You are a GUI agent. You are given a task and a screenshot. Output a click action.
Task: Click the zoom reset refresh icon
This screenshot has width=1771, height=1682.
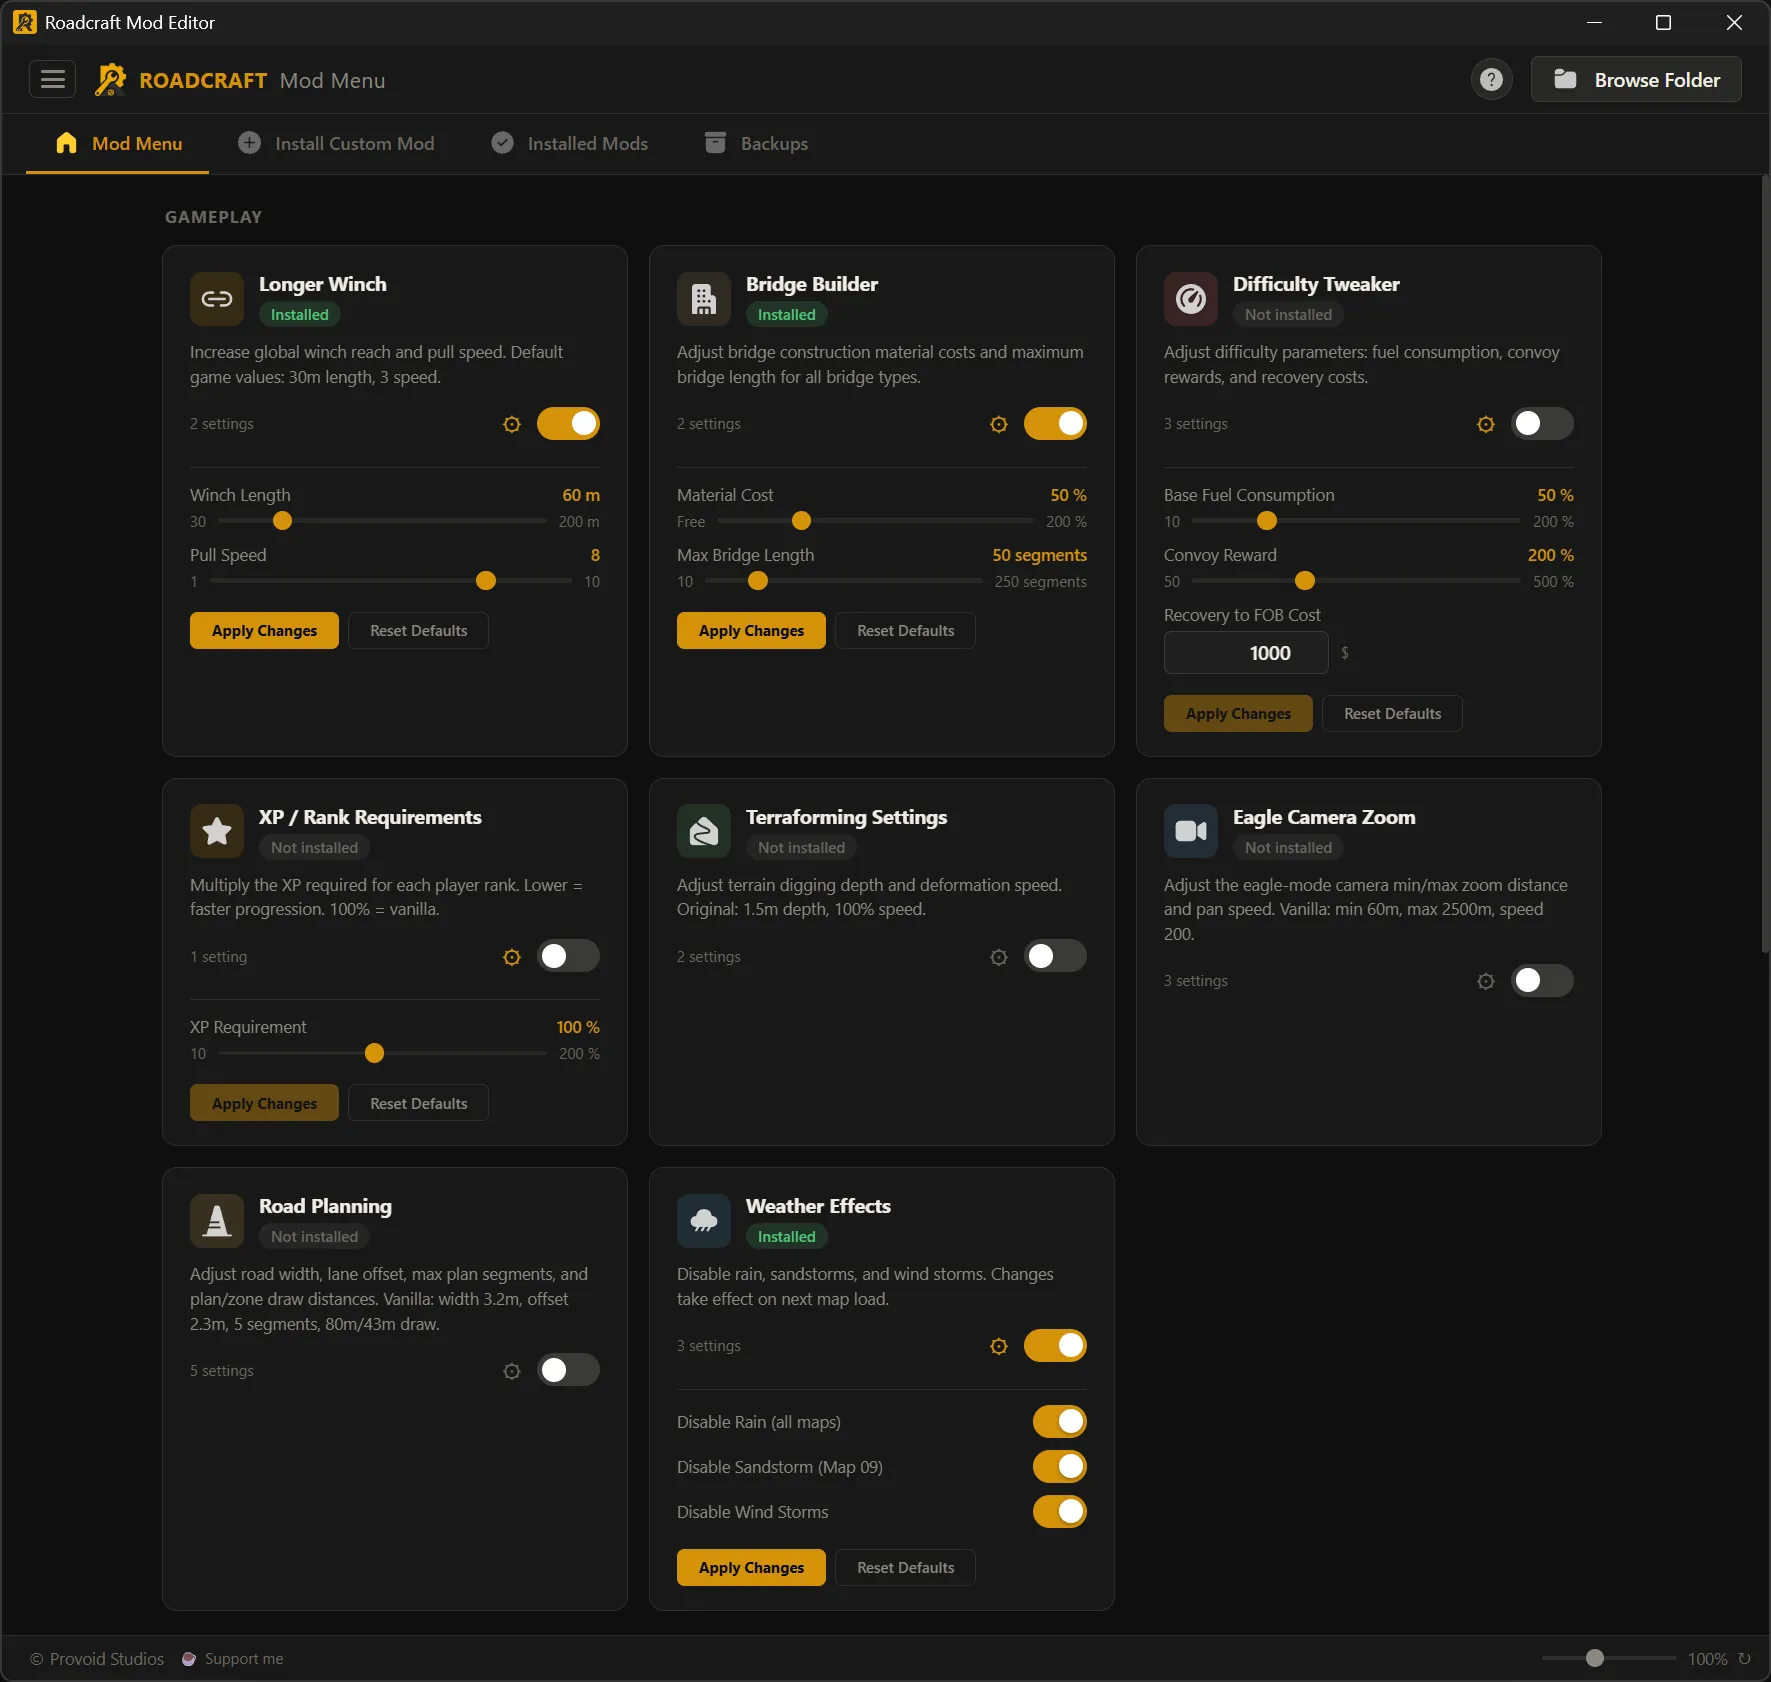tap(1744, 1658)
